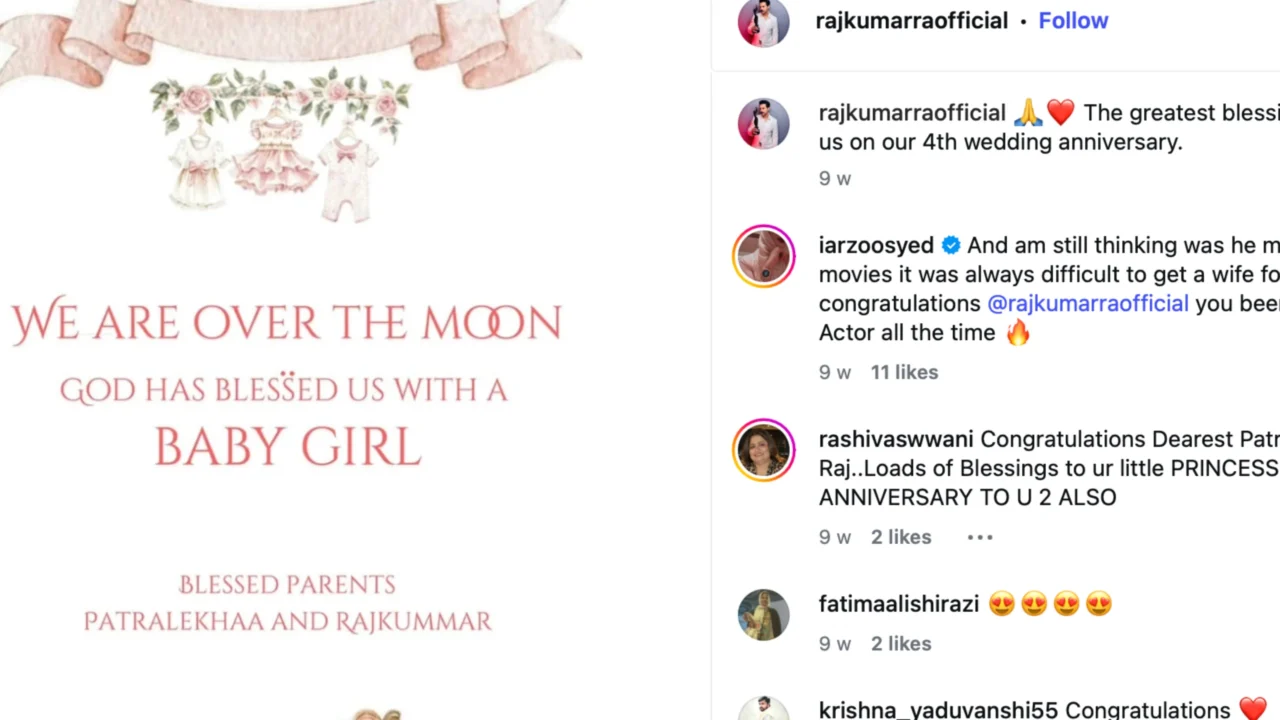
Task: Click fatimaalishirazi's username
Action: 898,603
